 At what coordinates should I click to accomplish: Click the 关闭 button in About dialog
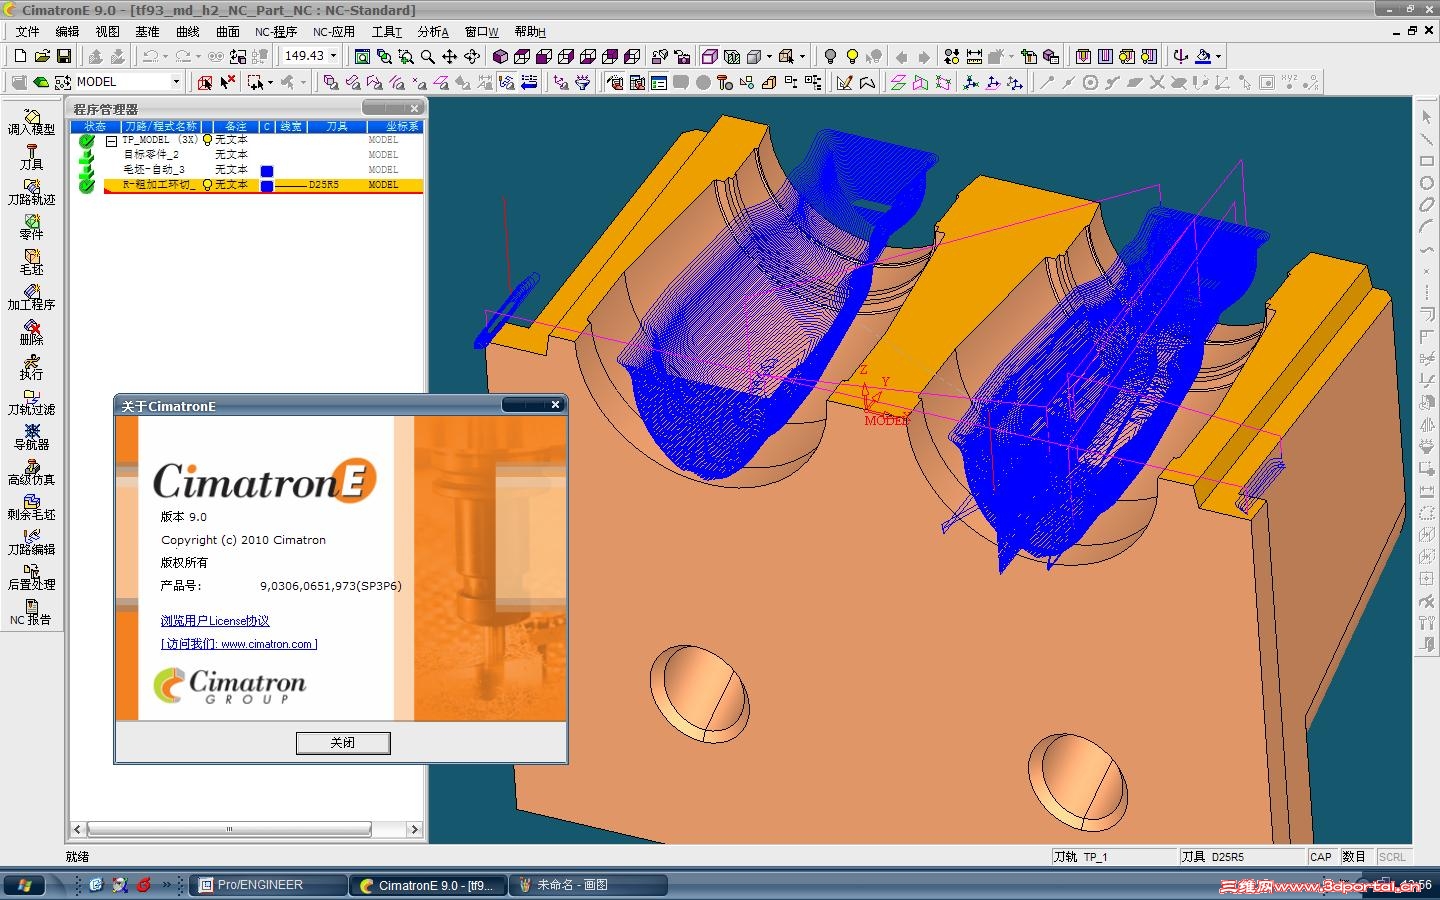343,743
